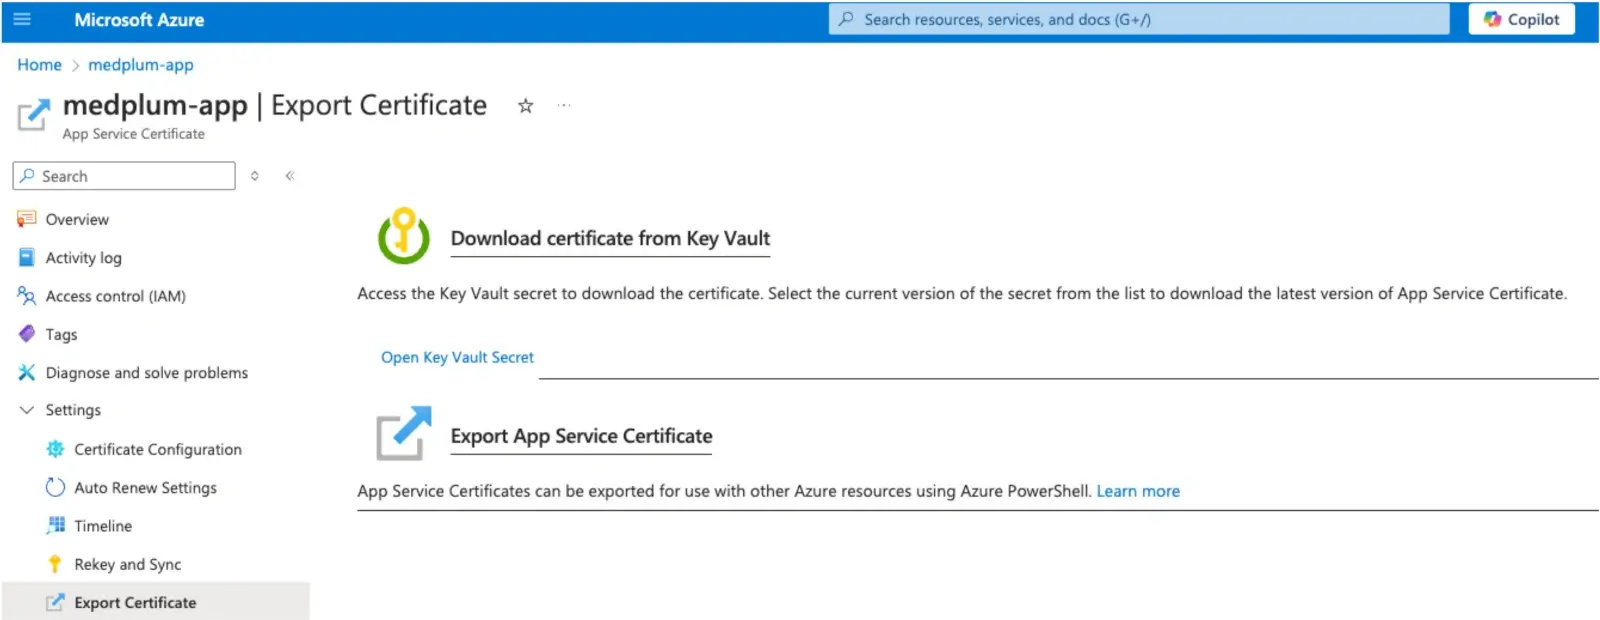Open the more options ellipsis
1600x620 pixels.
click(x=564, y=105)
